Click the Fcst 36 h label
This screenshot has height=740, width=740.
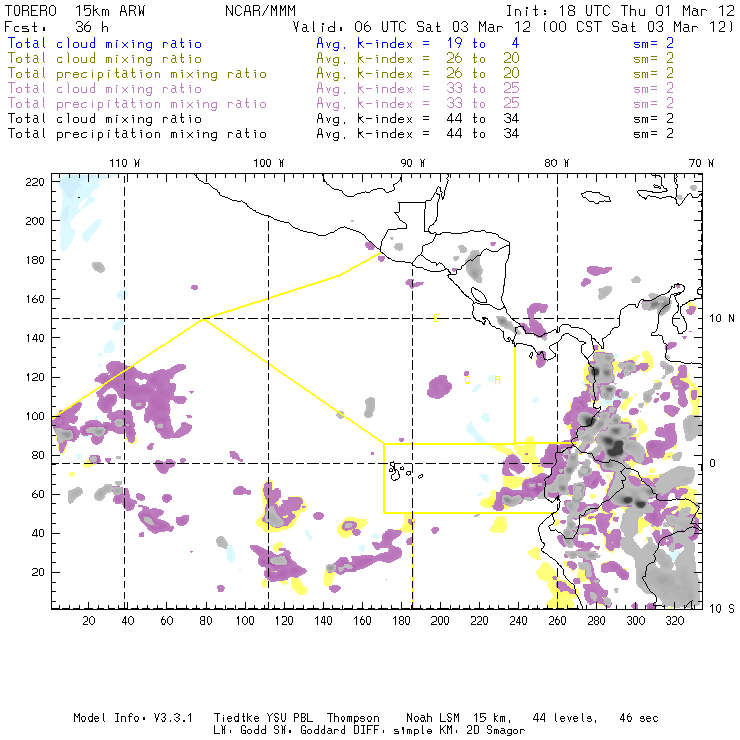click(x=50, y=27)
